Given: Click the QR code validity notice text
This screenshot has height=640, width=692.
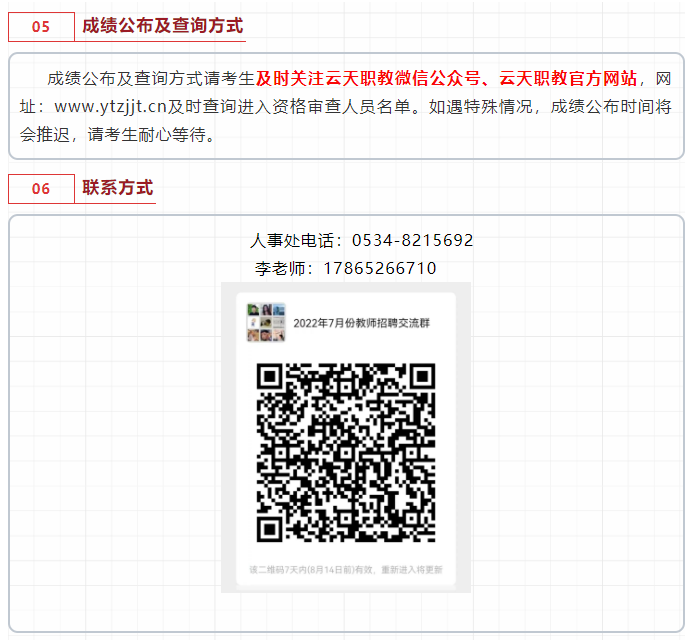Looking at the screenshot, I should pyautogui.click(x=346, y=570).
